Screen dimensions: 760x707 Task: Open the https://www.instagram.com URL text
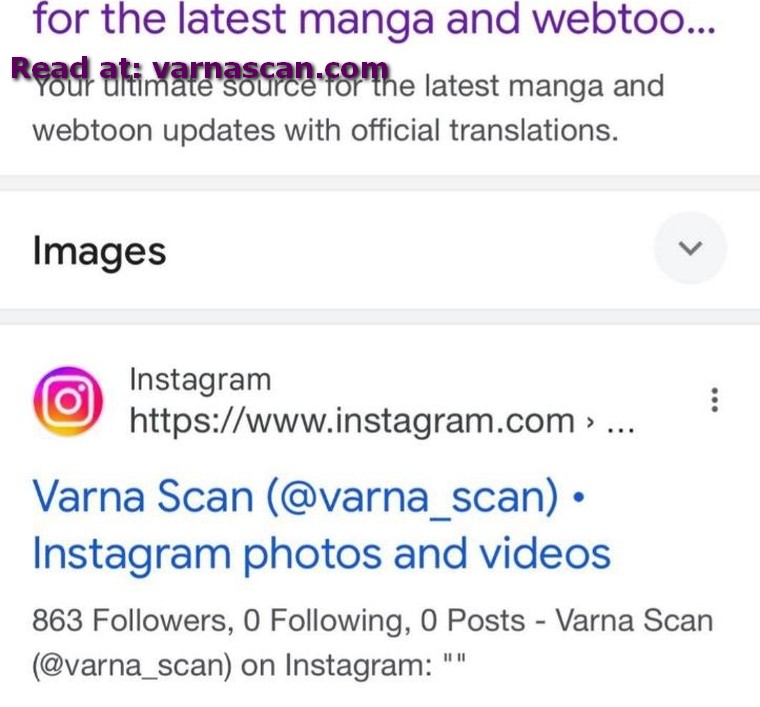click(x=352, y=421)
